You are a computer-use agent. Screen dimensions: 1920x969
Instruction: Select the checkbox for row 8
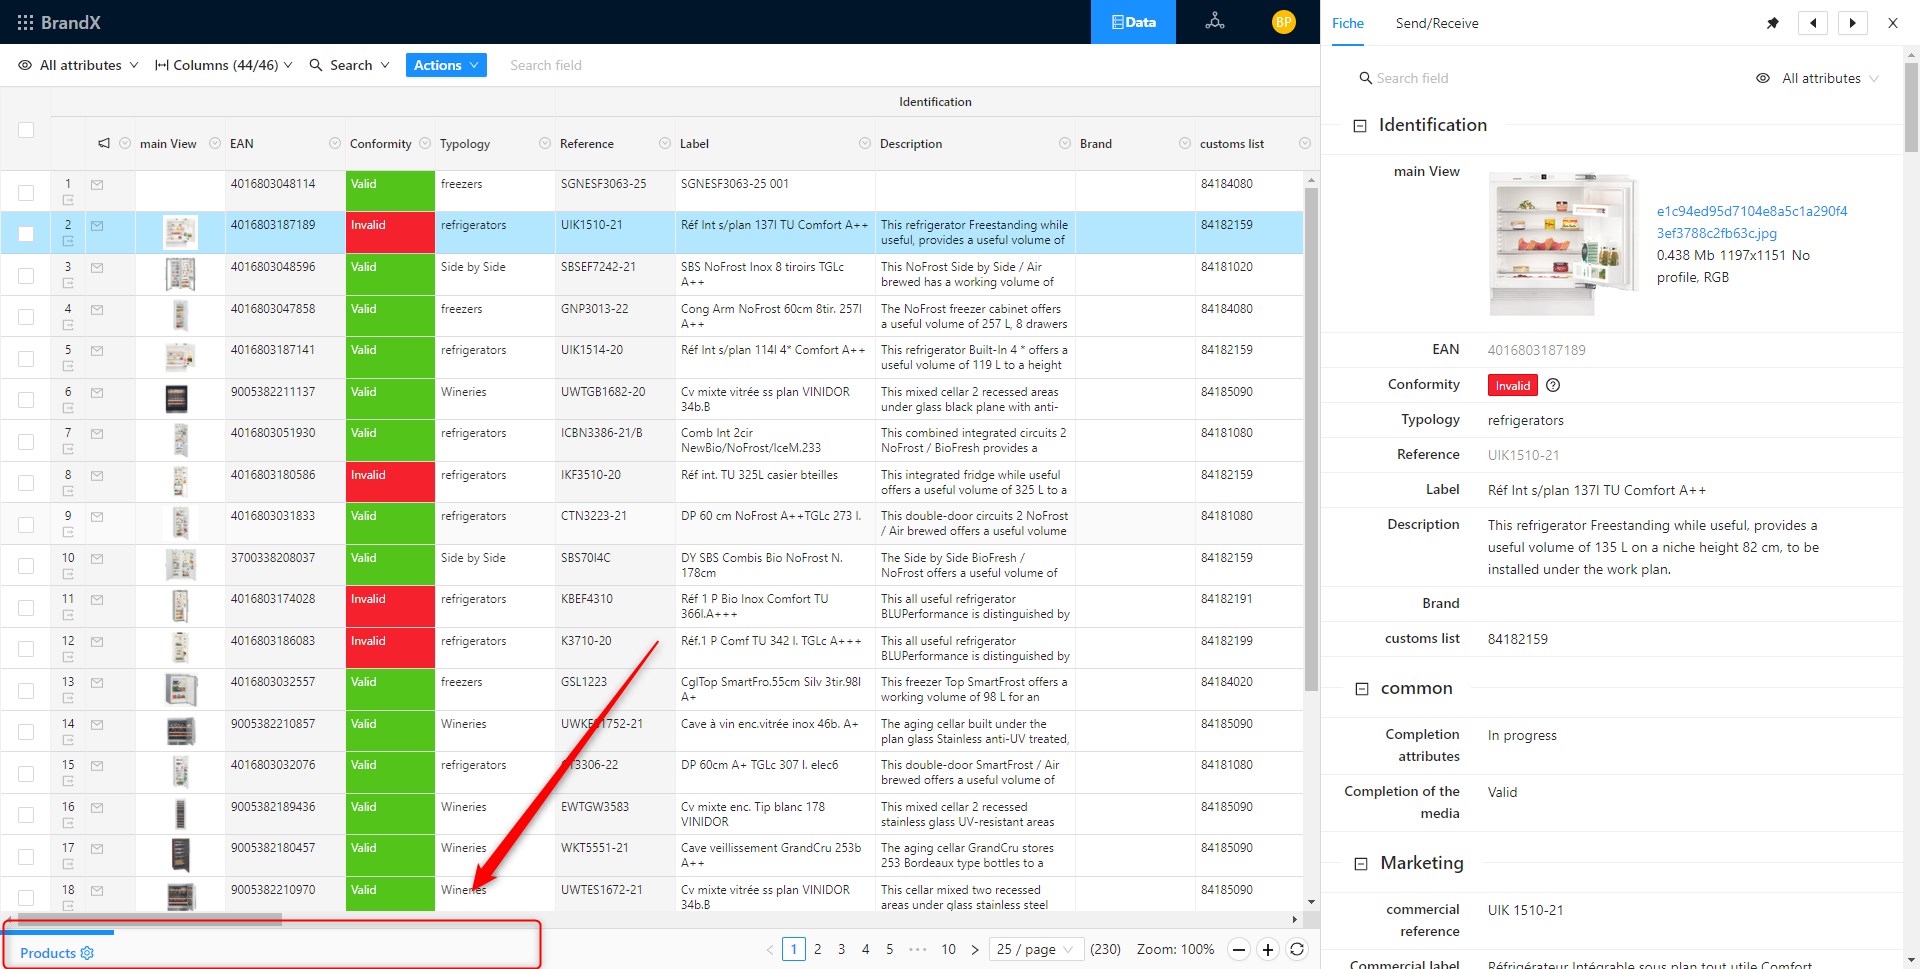coord(26,483)
